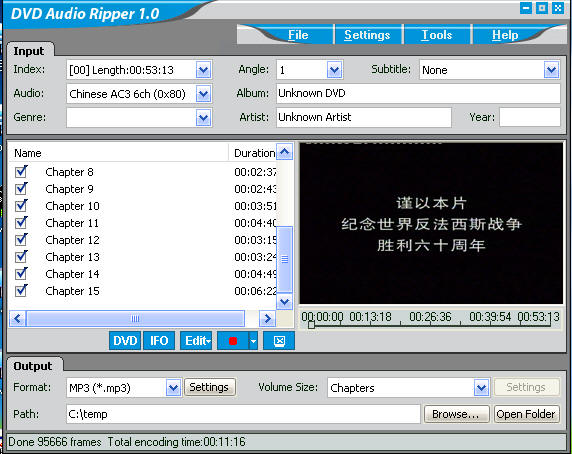572x454 pixels.
Task: Click the Album text field
Action: pos(418,93)
